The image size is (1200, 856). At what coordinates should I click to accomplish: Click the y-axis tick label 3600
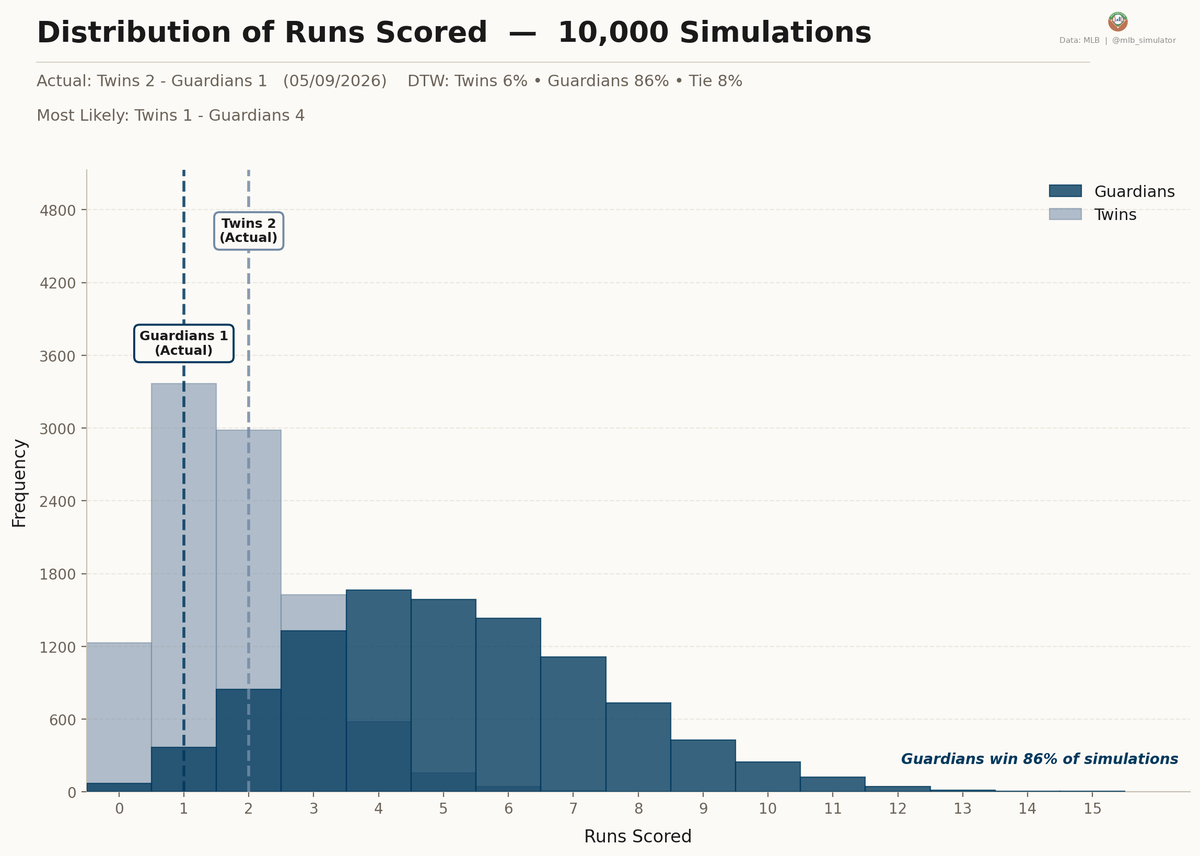tap(59, 356)
